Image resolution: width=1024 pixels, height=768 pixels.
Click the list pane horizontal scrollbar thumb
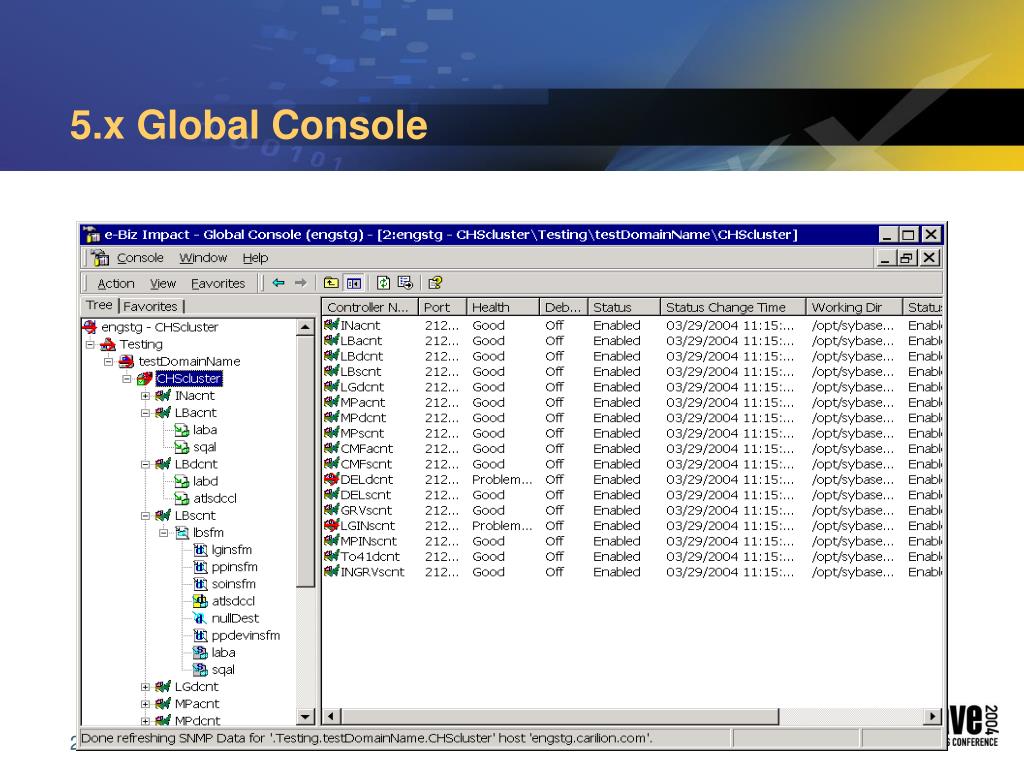(560, 716)
